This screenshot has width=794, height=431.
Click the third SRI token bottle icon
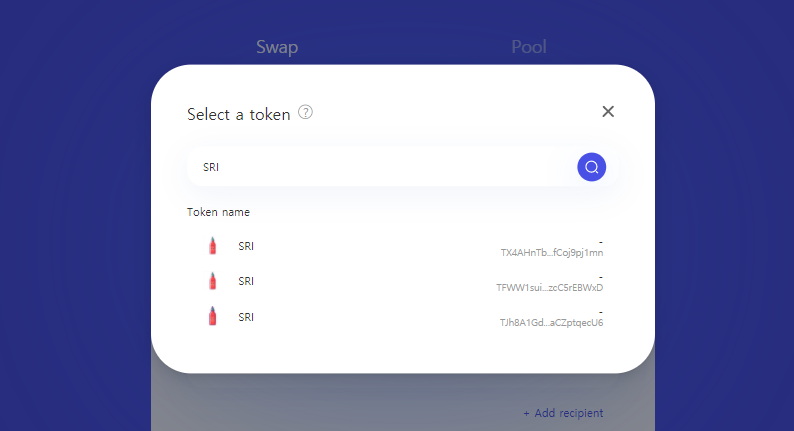pos(212,317)
